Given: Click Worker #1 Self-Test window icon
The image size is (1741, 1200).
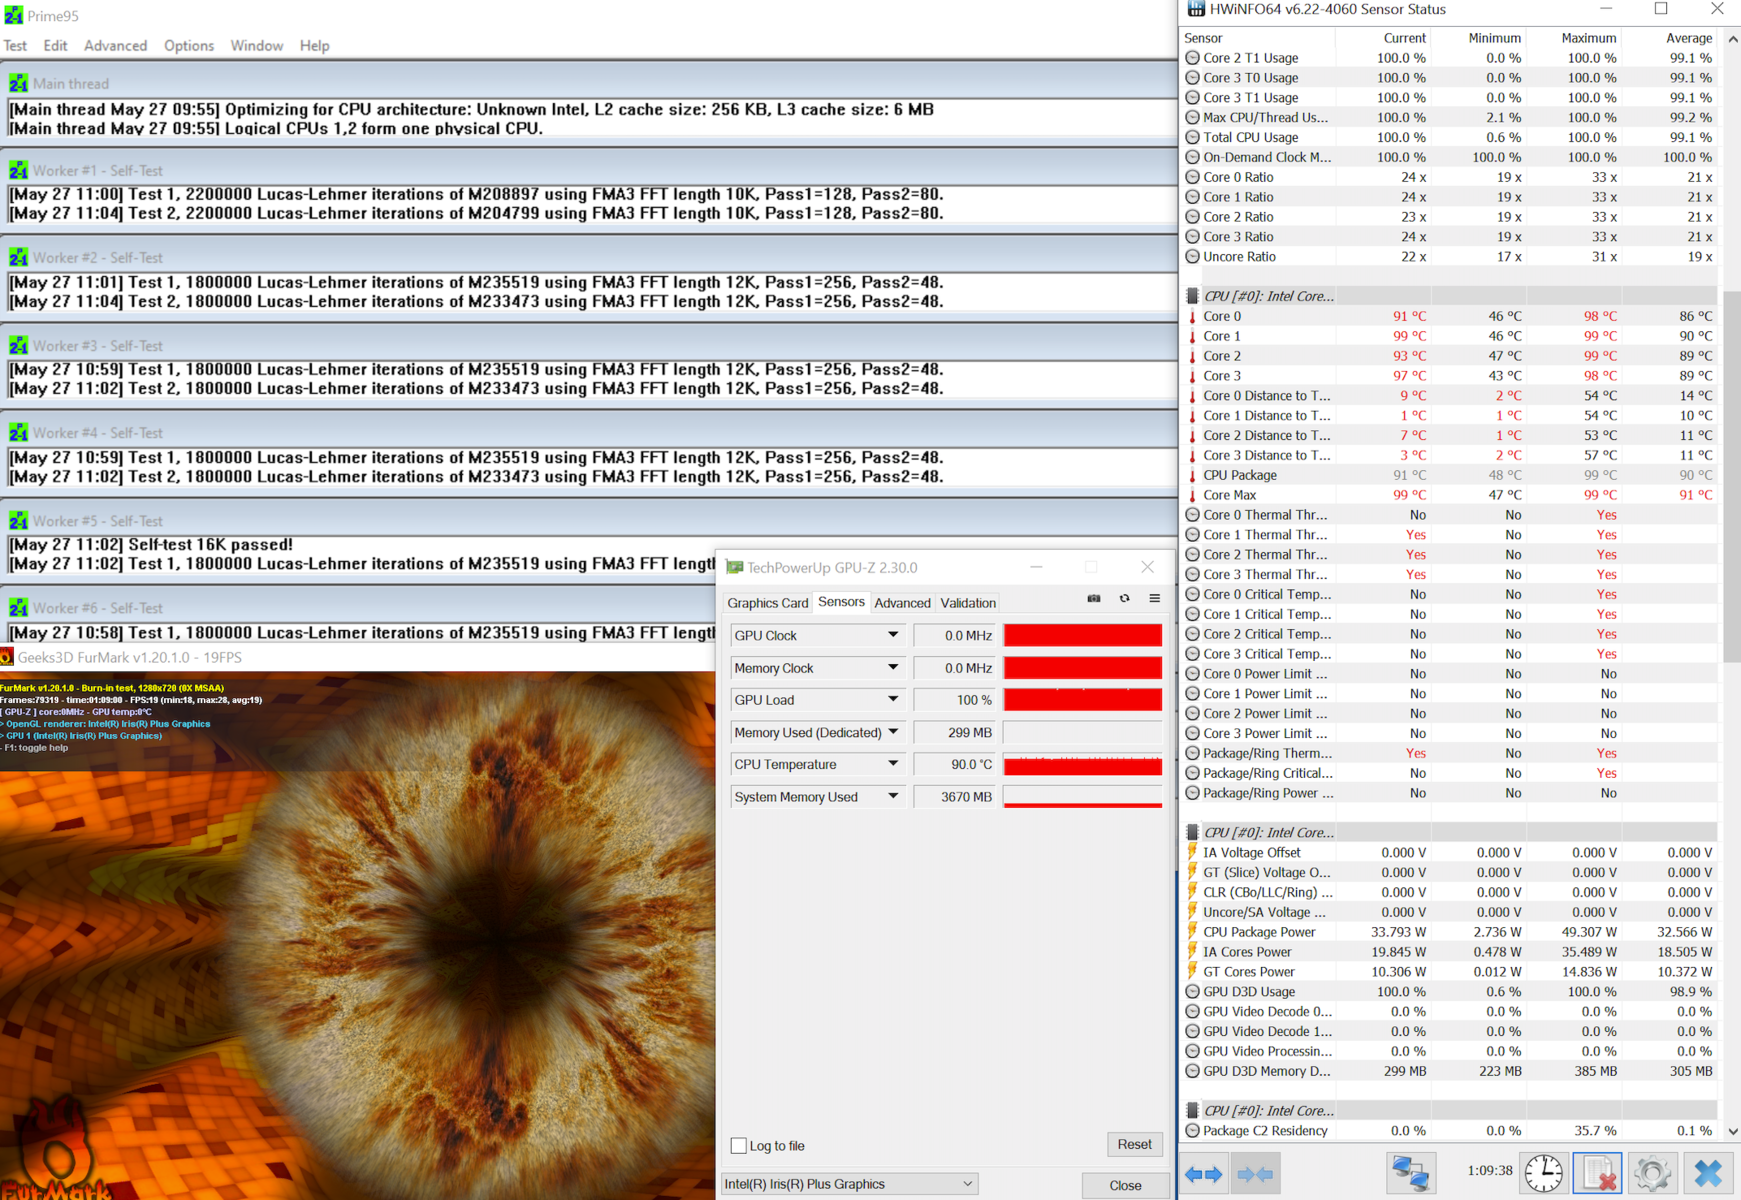Looking at the screenshot, I should tap(18, 170).
